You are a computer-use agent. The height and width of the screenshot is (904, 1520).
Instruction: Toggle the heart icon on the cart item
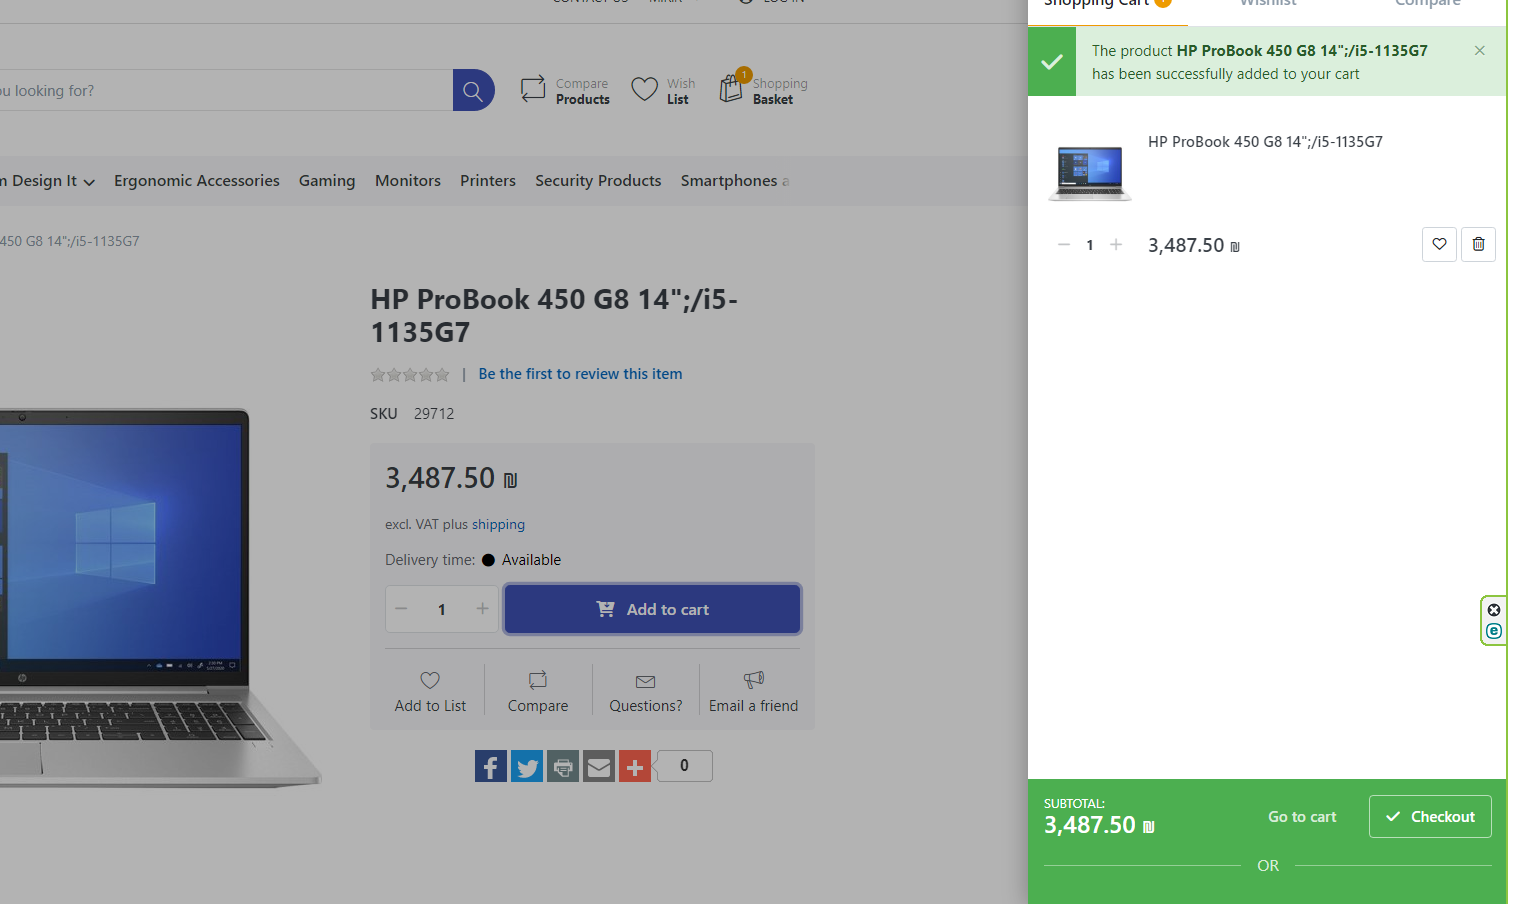click(1439, 244)
